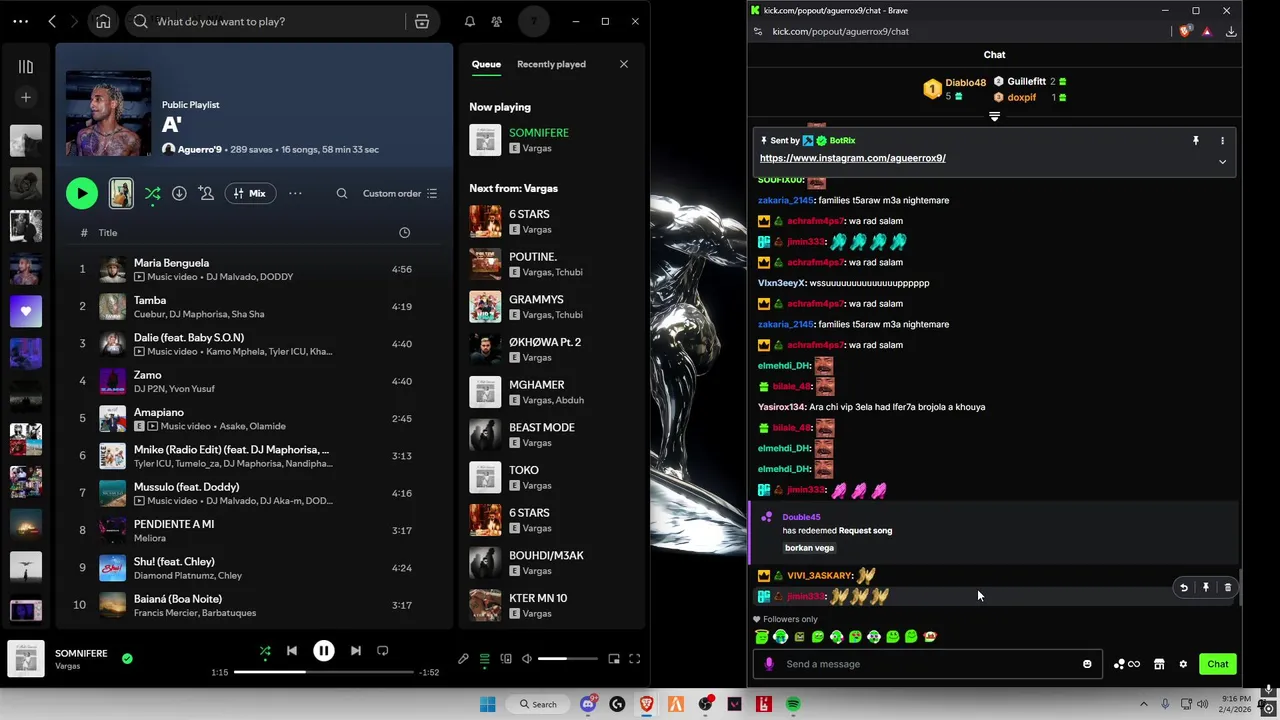
Task: Open Aguerro'9 profile link
Action: [199, 149]
